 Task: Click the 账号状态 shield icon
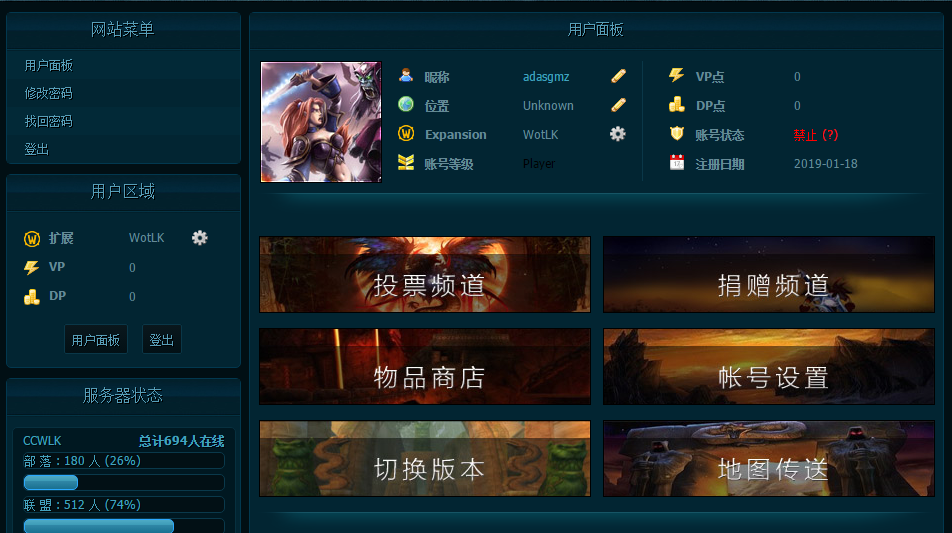click(677, 134)
